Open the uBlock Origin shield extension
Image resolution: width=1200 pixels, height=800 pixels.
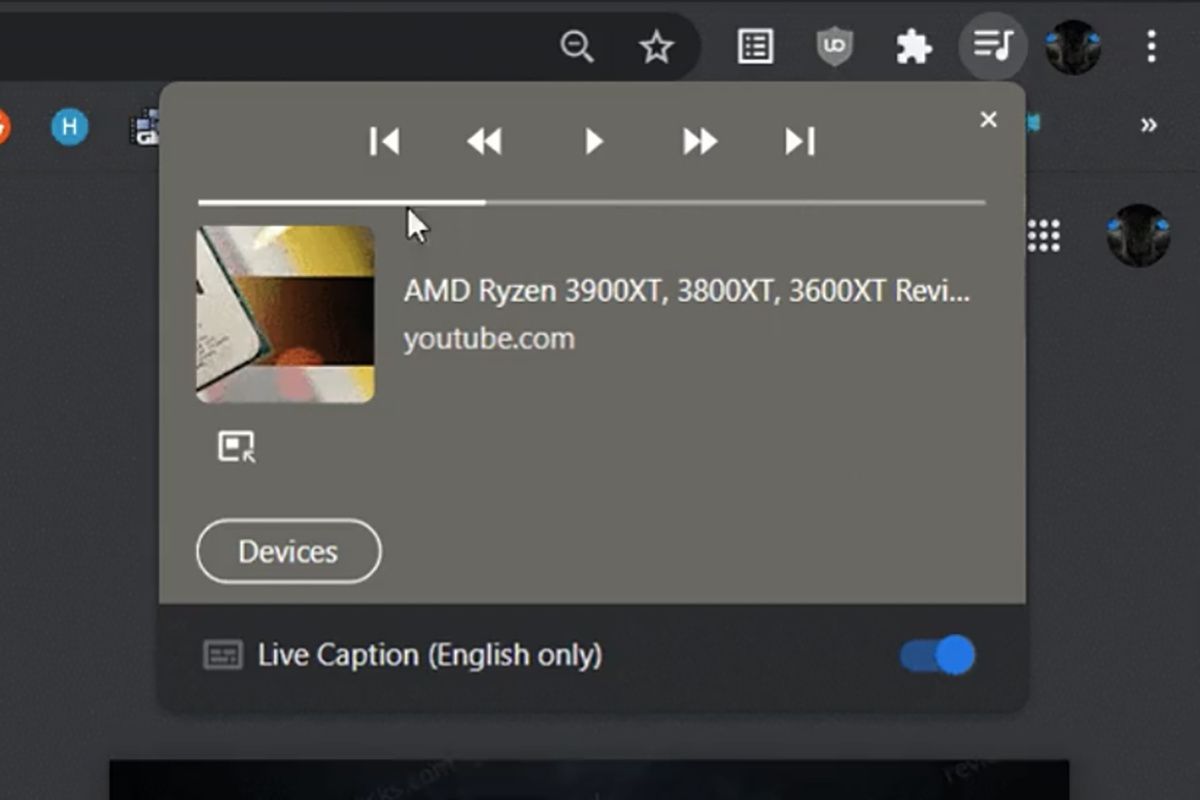(834, 46)
